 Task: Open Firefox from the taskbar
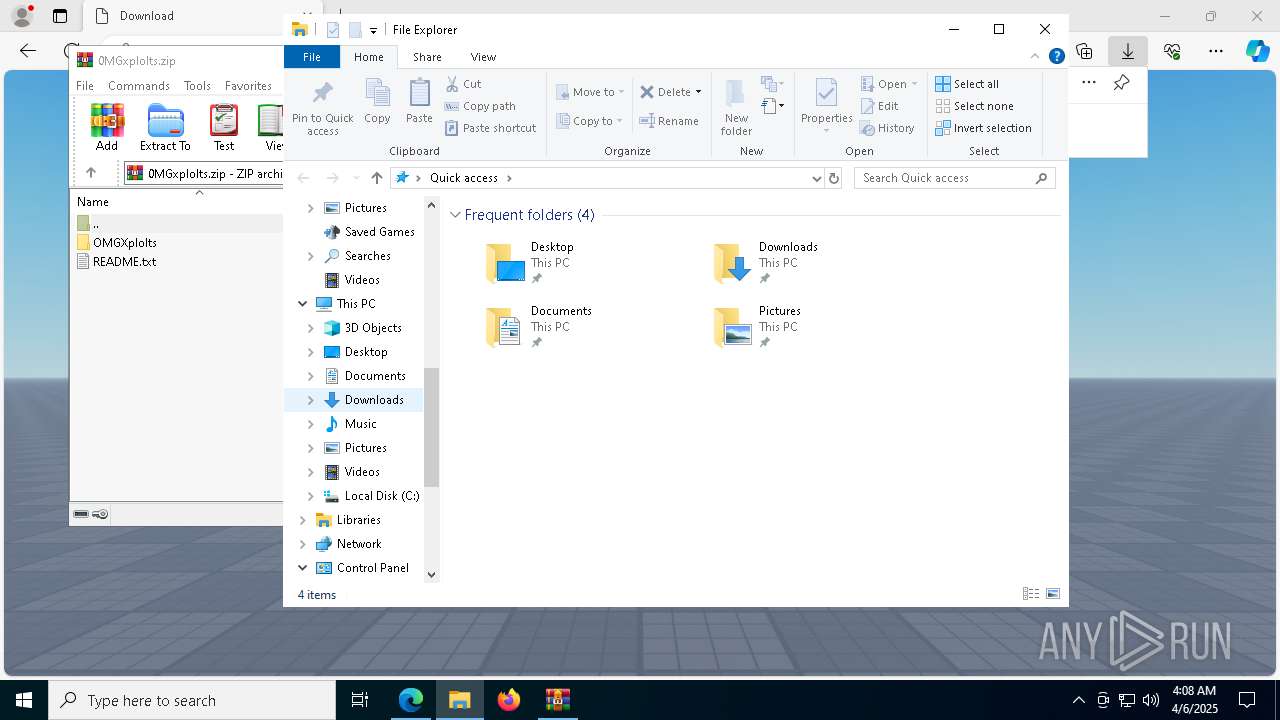pos(509,700)
